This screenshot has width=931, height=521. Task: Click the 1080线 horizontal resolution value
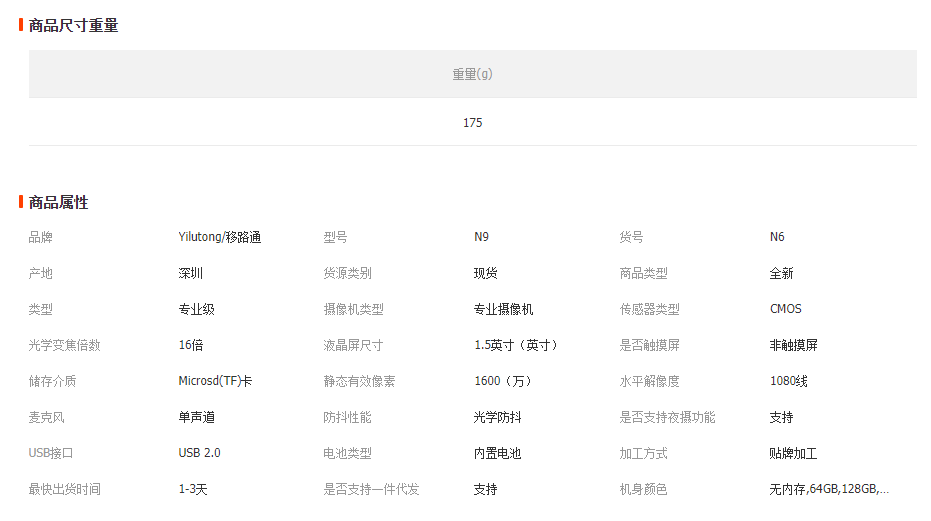click(788, 381)
